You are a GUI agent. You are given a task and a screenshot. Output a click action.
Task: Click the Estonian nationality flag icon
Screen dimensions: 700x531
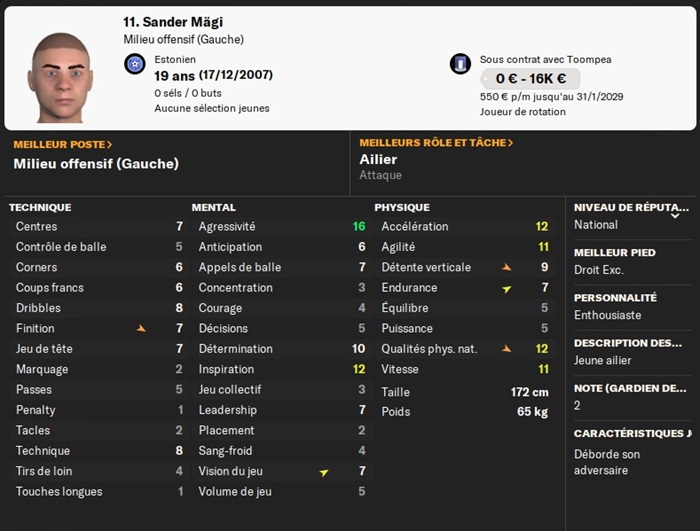click(x=135, y=65)
